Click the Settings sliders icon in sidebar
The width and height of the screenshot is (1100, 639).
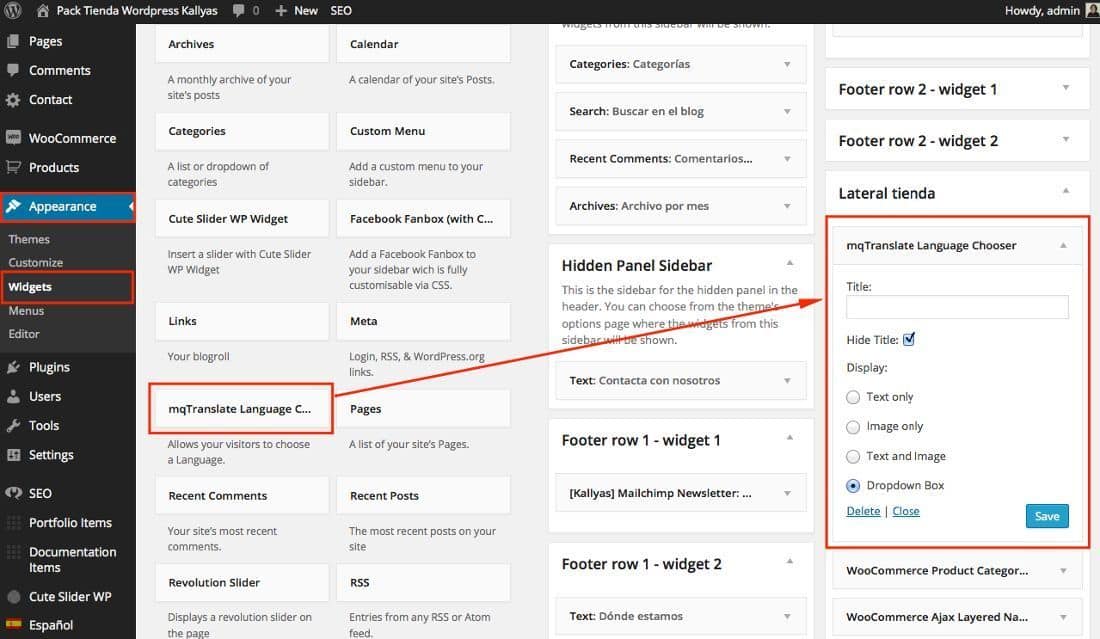(13, 455)
